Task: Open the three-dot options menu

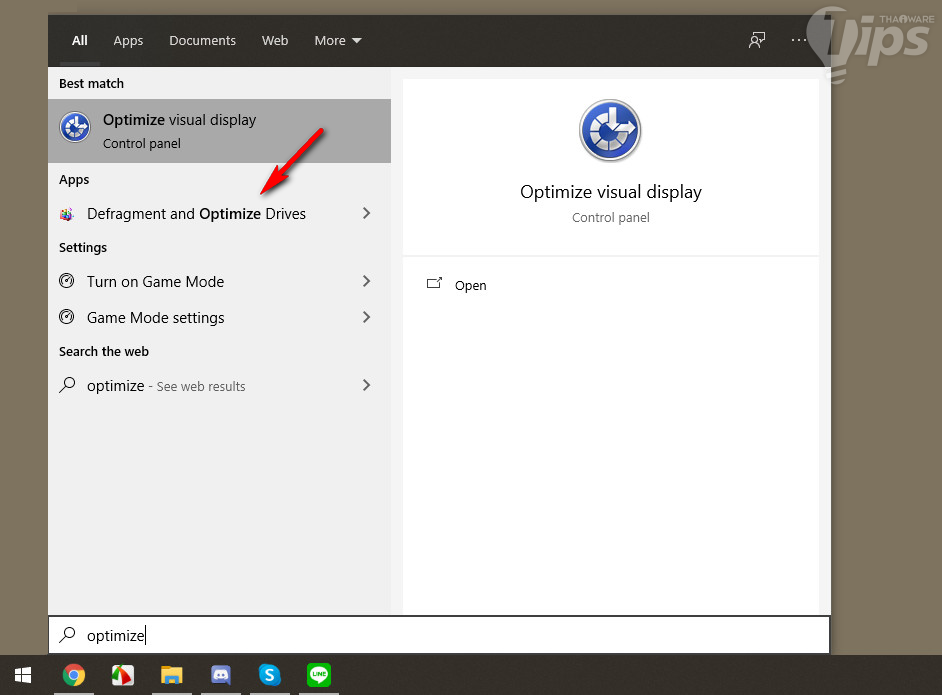Action: pos(798,40)
